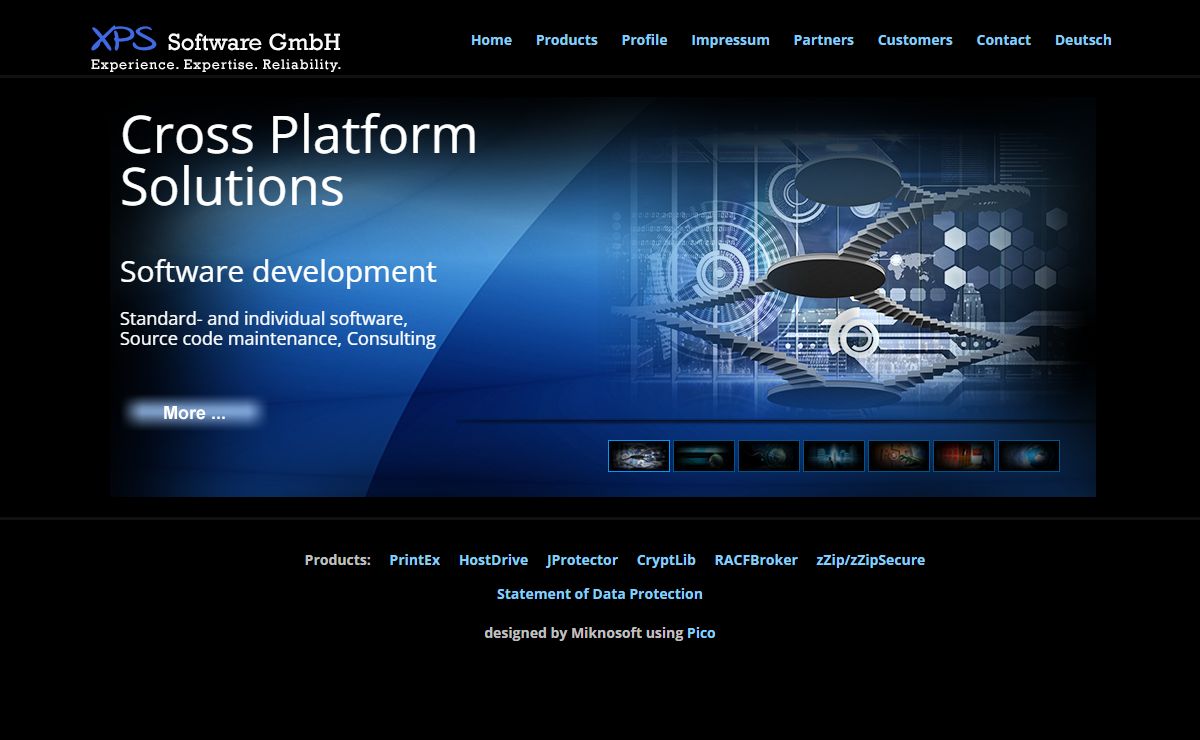
Task: Open the JProtector product link
Action: (582, 560)
